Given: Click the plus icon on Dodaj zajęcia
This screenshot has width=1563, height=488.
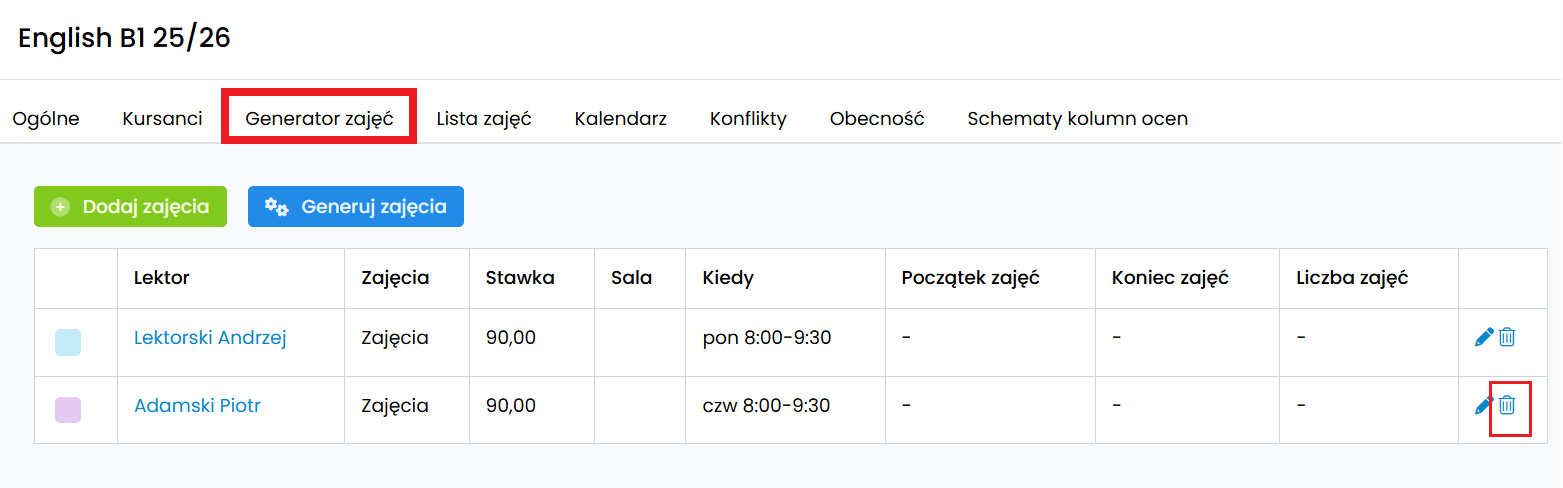Looking at the screenshot, I should pos(61,207).
